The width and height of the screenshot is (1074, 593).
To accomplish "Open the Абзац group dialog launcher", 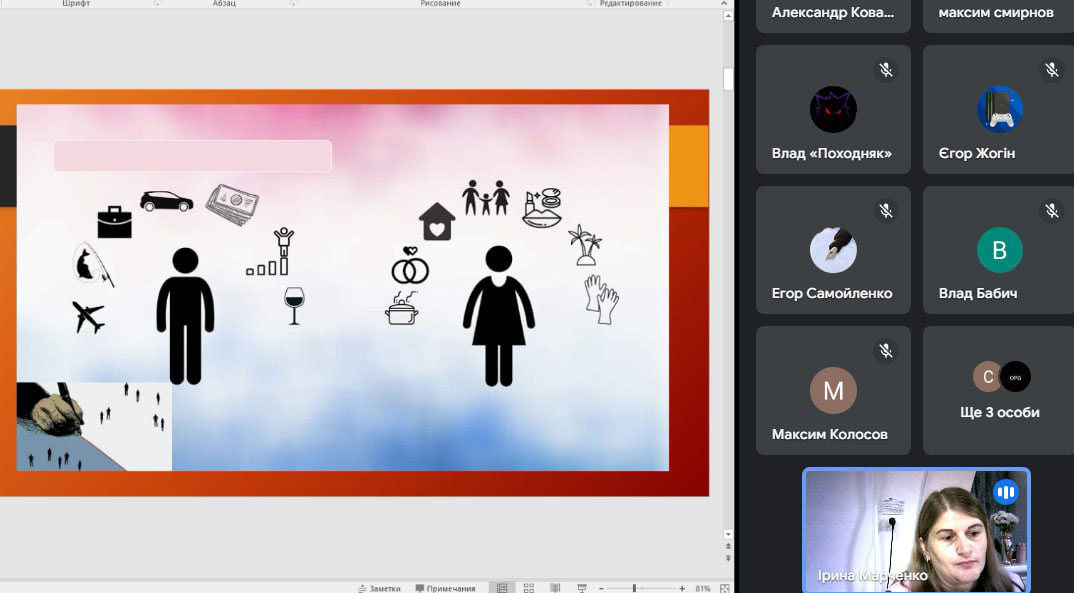I will pyautogui.click(x=292, y=3).
